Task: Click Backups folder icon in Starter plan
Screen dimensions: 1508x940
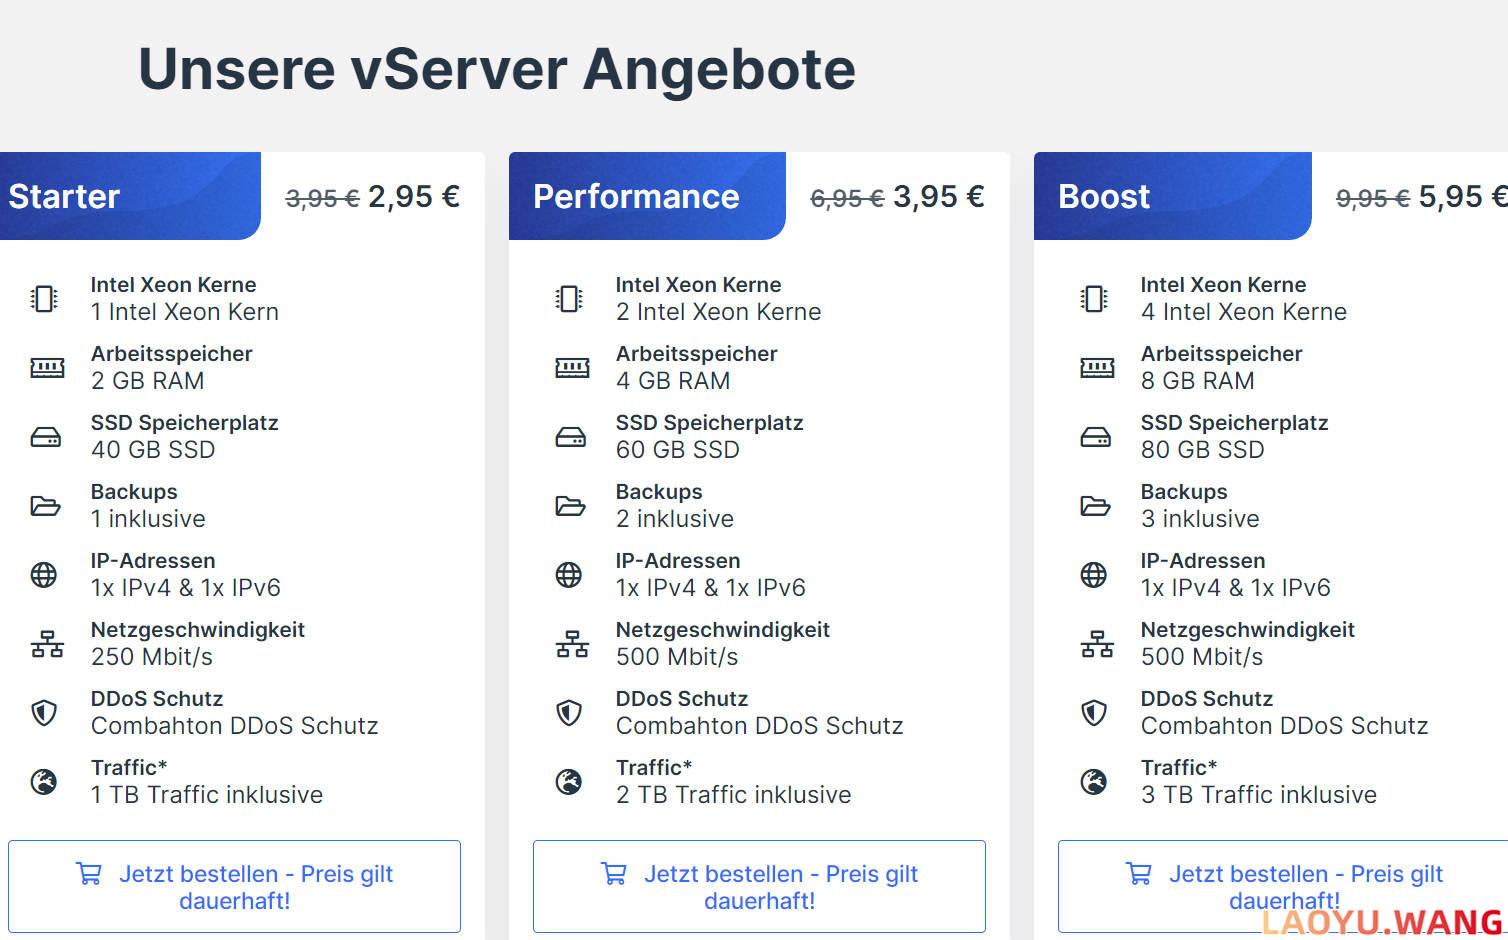Action: 45,506
